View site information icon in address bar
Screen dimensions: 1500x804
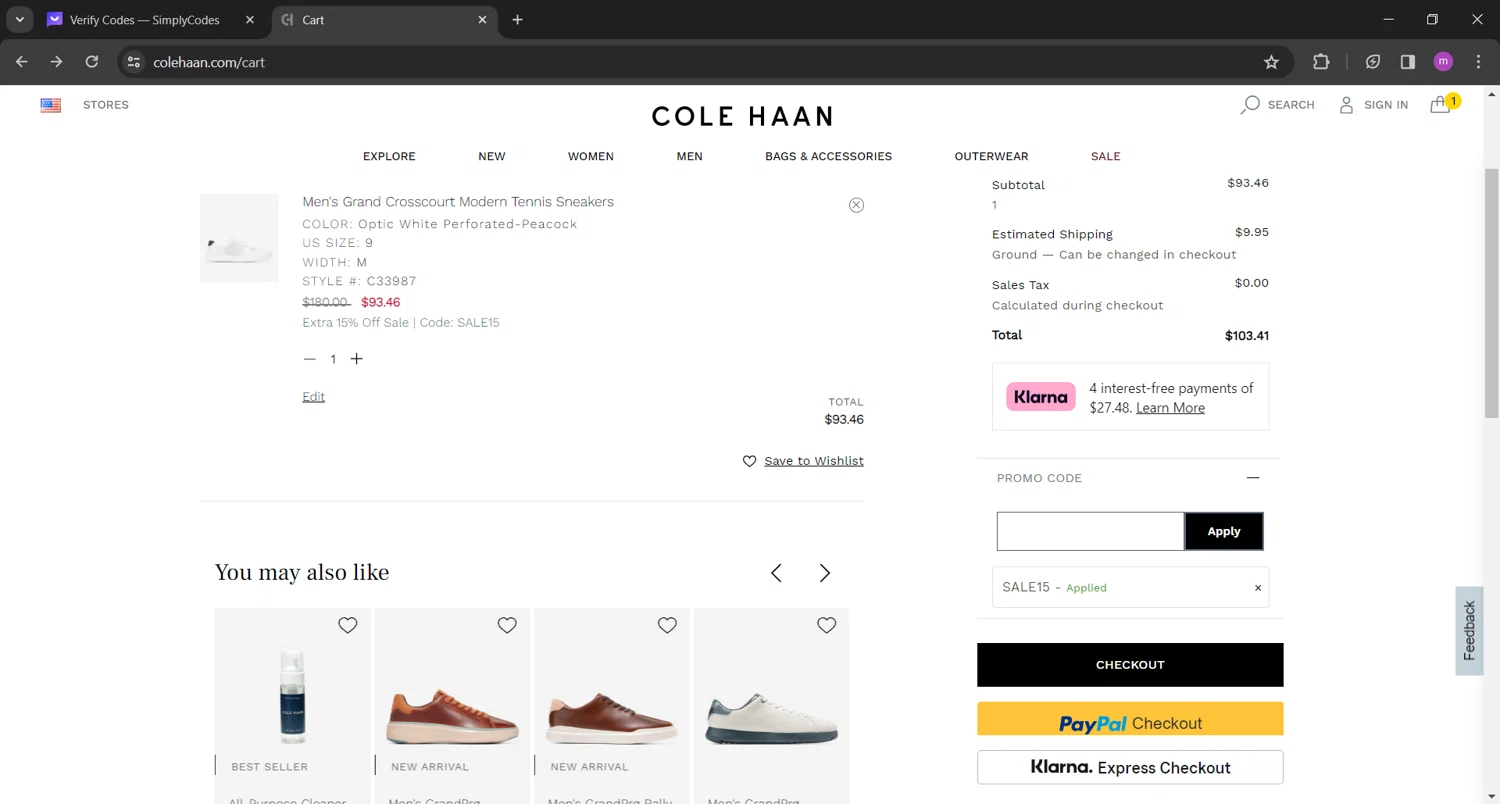click(x=133, y=62)
